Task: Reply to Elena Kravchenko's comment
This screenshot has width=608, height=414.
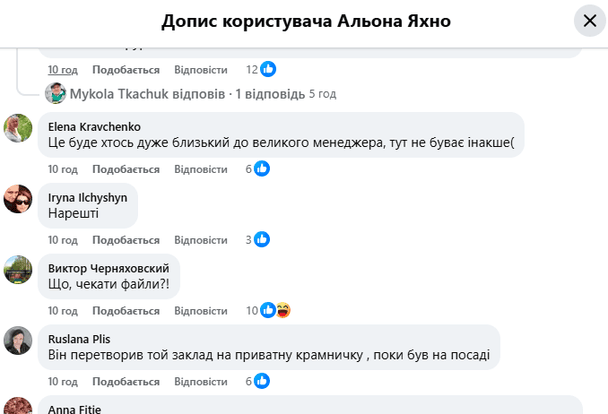Action: click(x=200, y=169)
